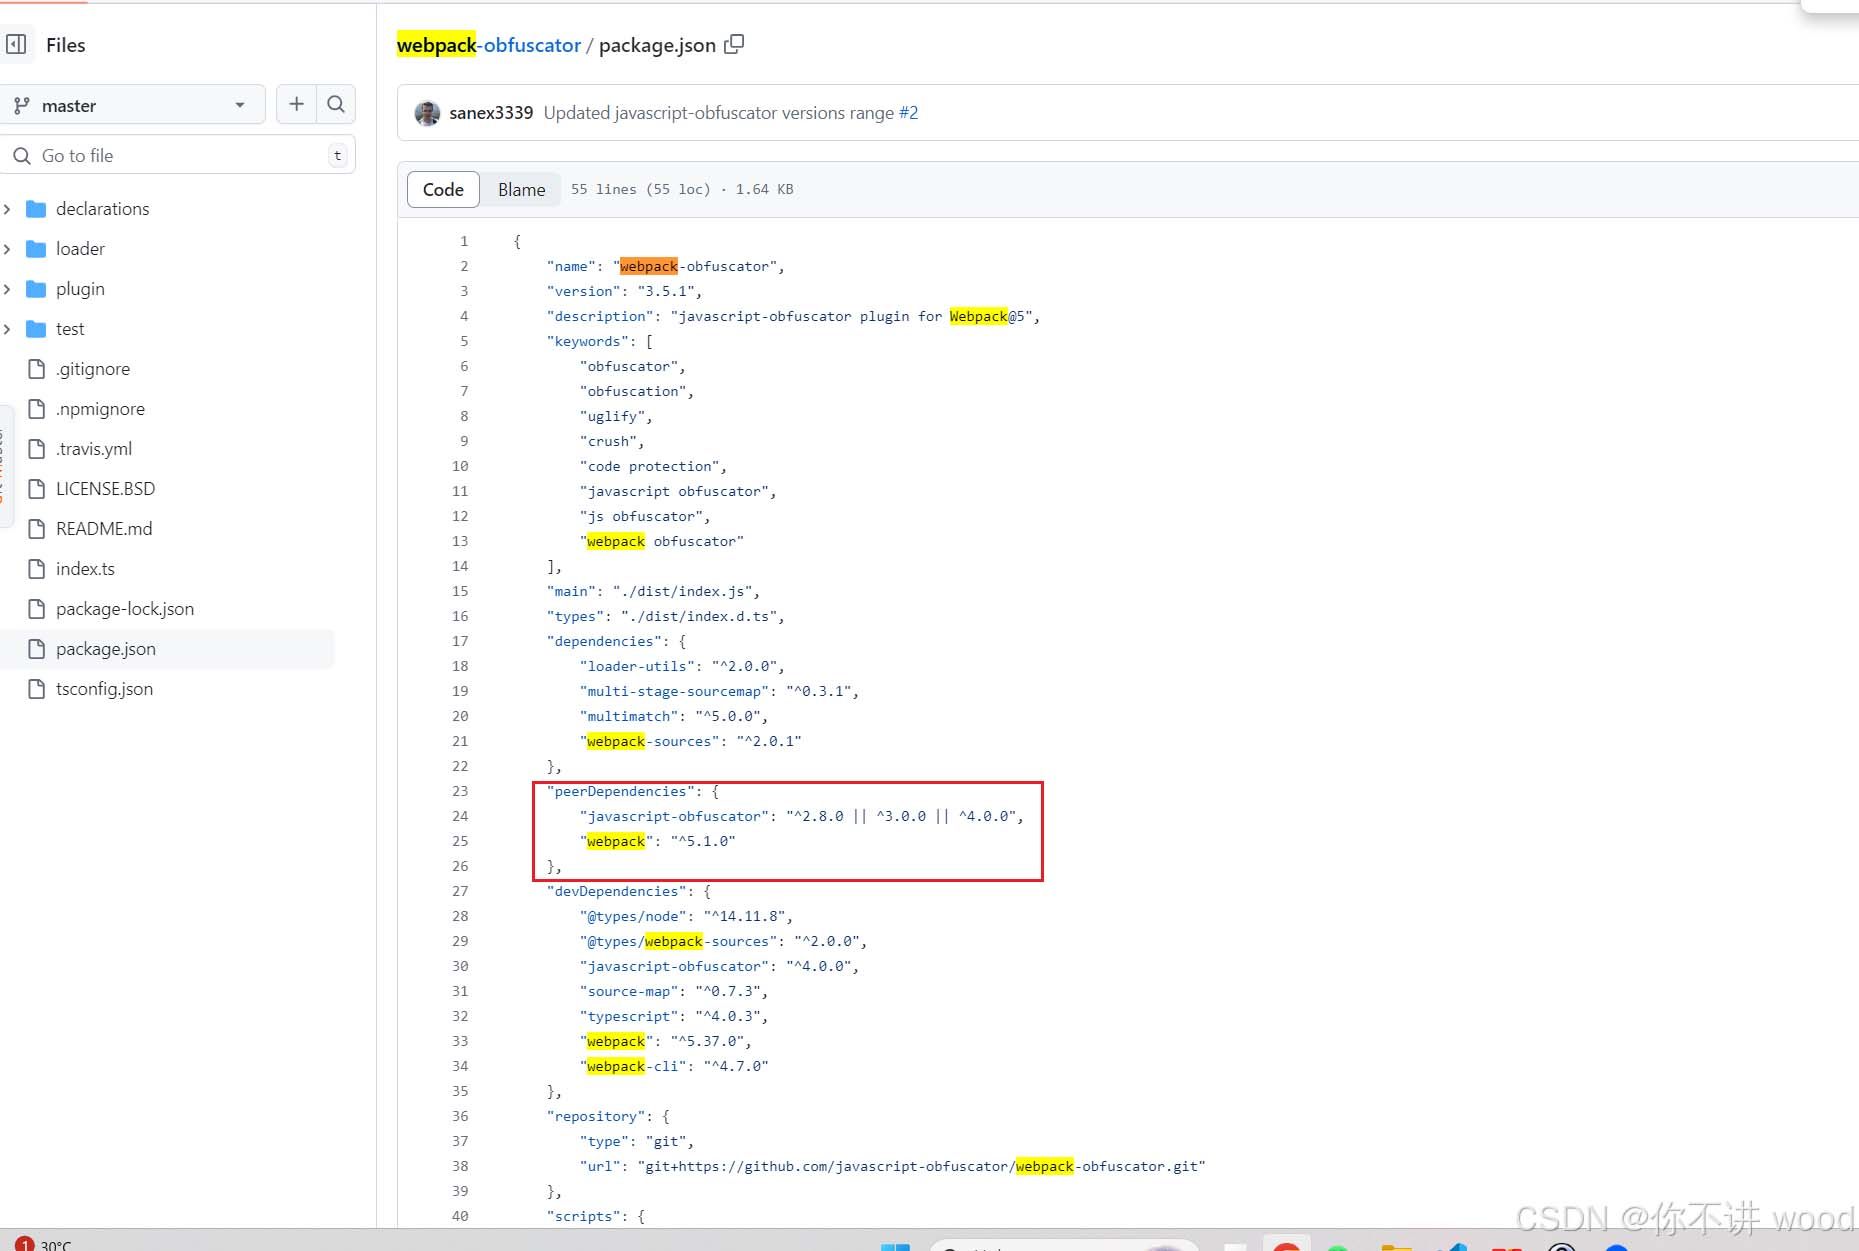Copy the file path icon
Viewport: 1859px width, 1251px height.
point(734,44)
